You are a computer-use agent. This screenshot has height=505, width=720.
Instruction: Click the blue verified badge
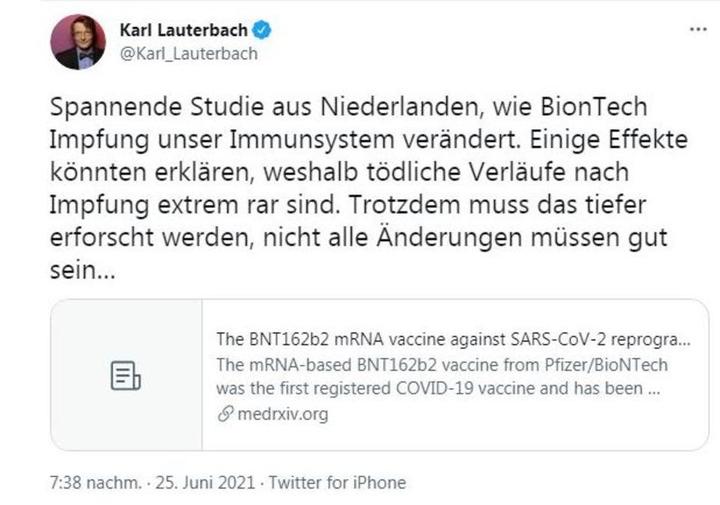pos(262,30)
